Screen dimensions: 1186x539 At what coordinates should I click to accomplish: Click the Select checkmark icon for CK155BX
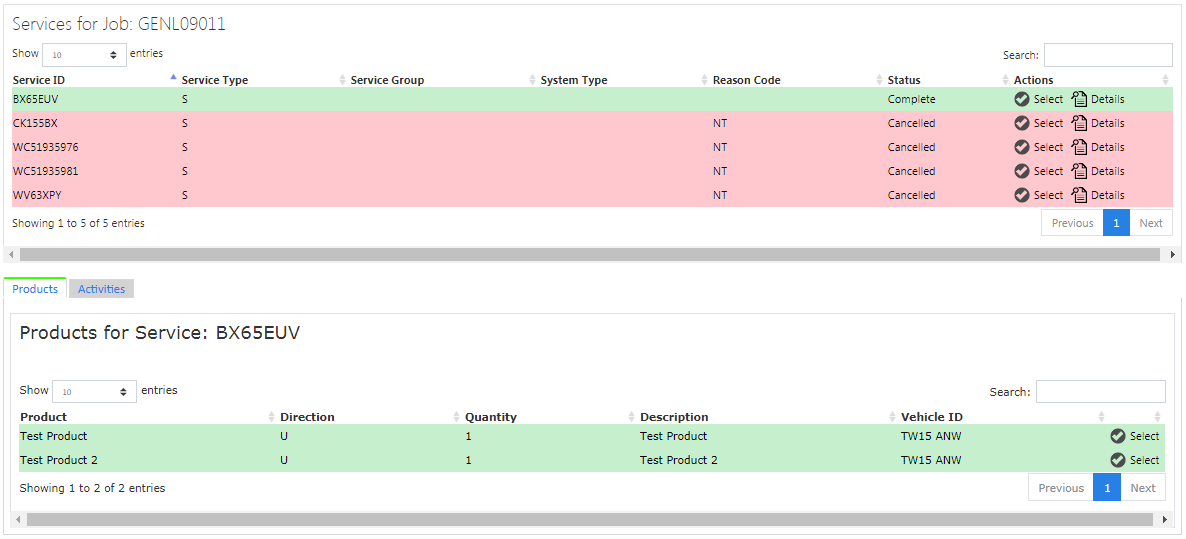1021,123
